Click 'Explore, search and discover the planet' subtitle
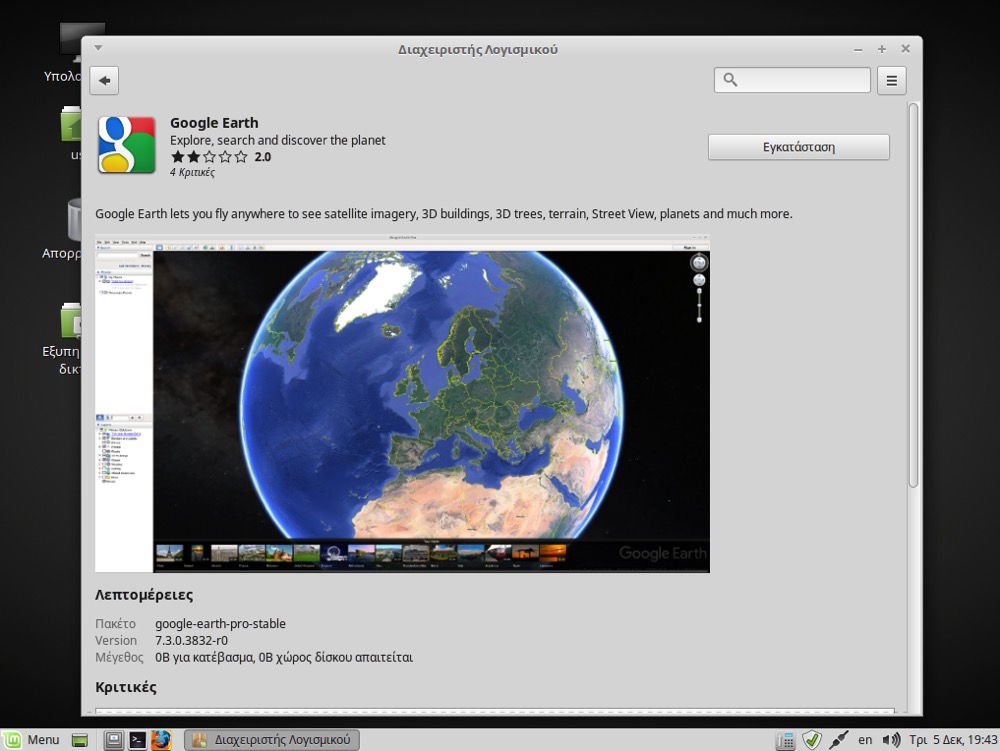The width and height of the screenshot is (1000, 751). click(277, 140)
